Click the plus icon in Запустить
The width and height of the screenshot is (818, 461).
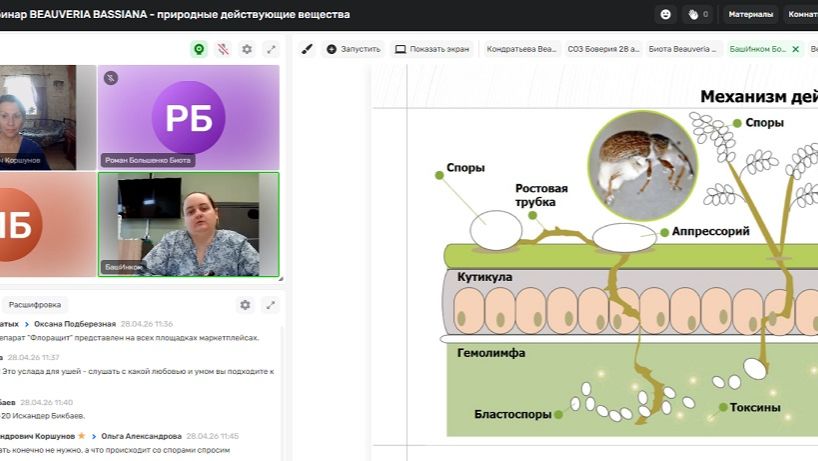click(331, 49)
